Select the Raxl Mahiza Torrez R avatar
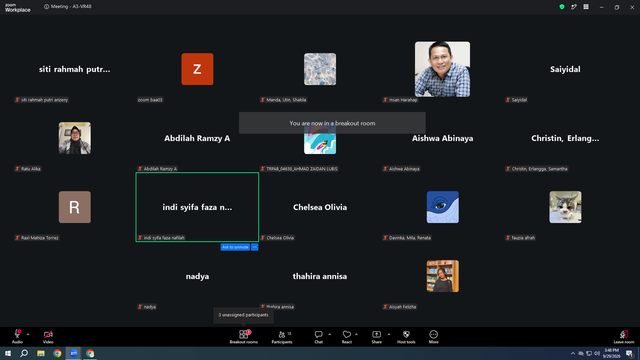 click(x=75, y=207)
